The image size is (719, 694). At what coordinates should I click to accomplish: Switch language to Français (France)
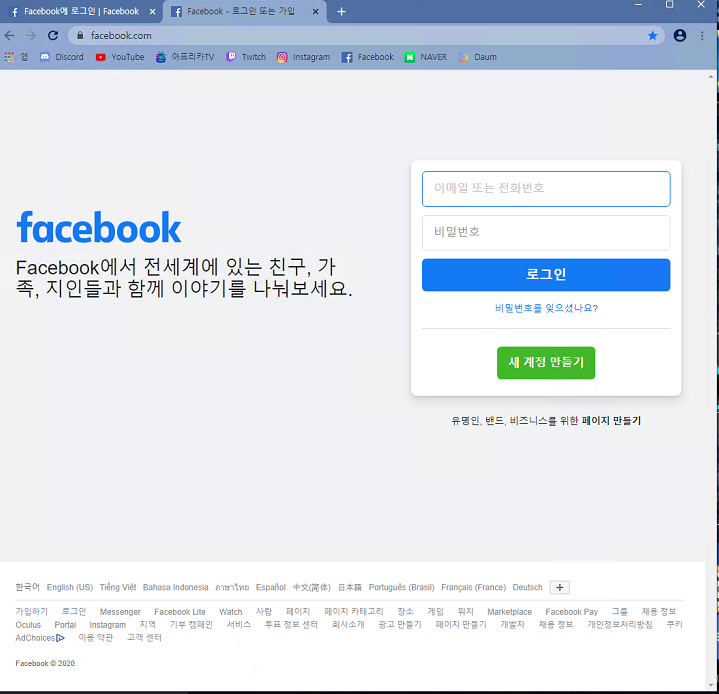click(x=473, y=587)
